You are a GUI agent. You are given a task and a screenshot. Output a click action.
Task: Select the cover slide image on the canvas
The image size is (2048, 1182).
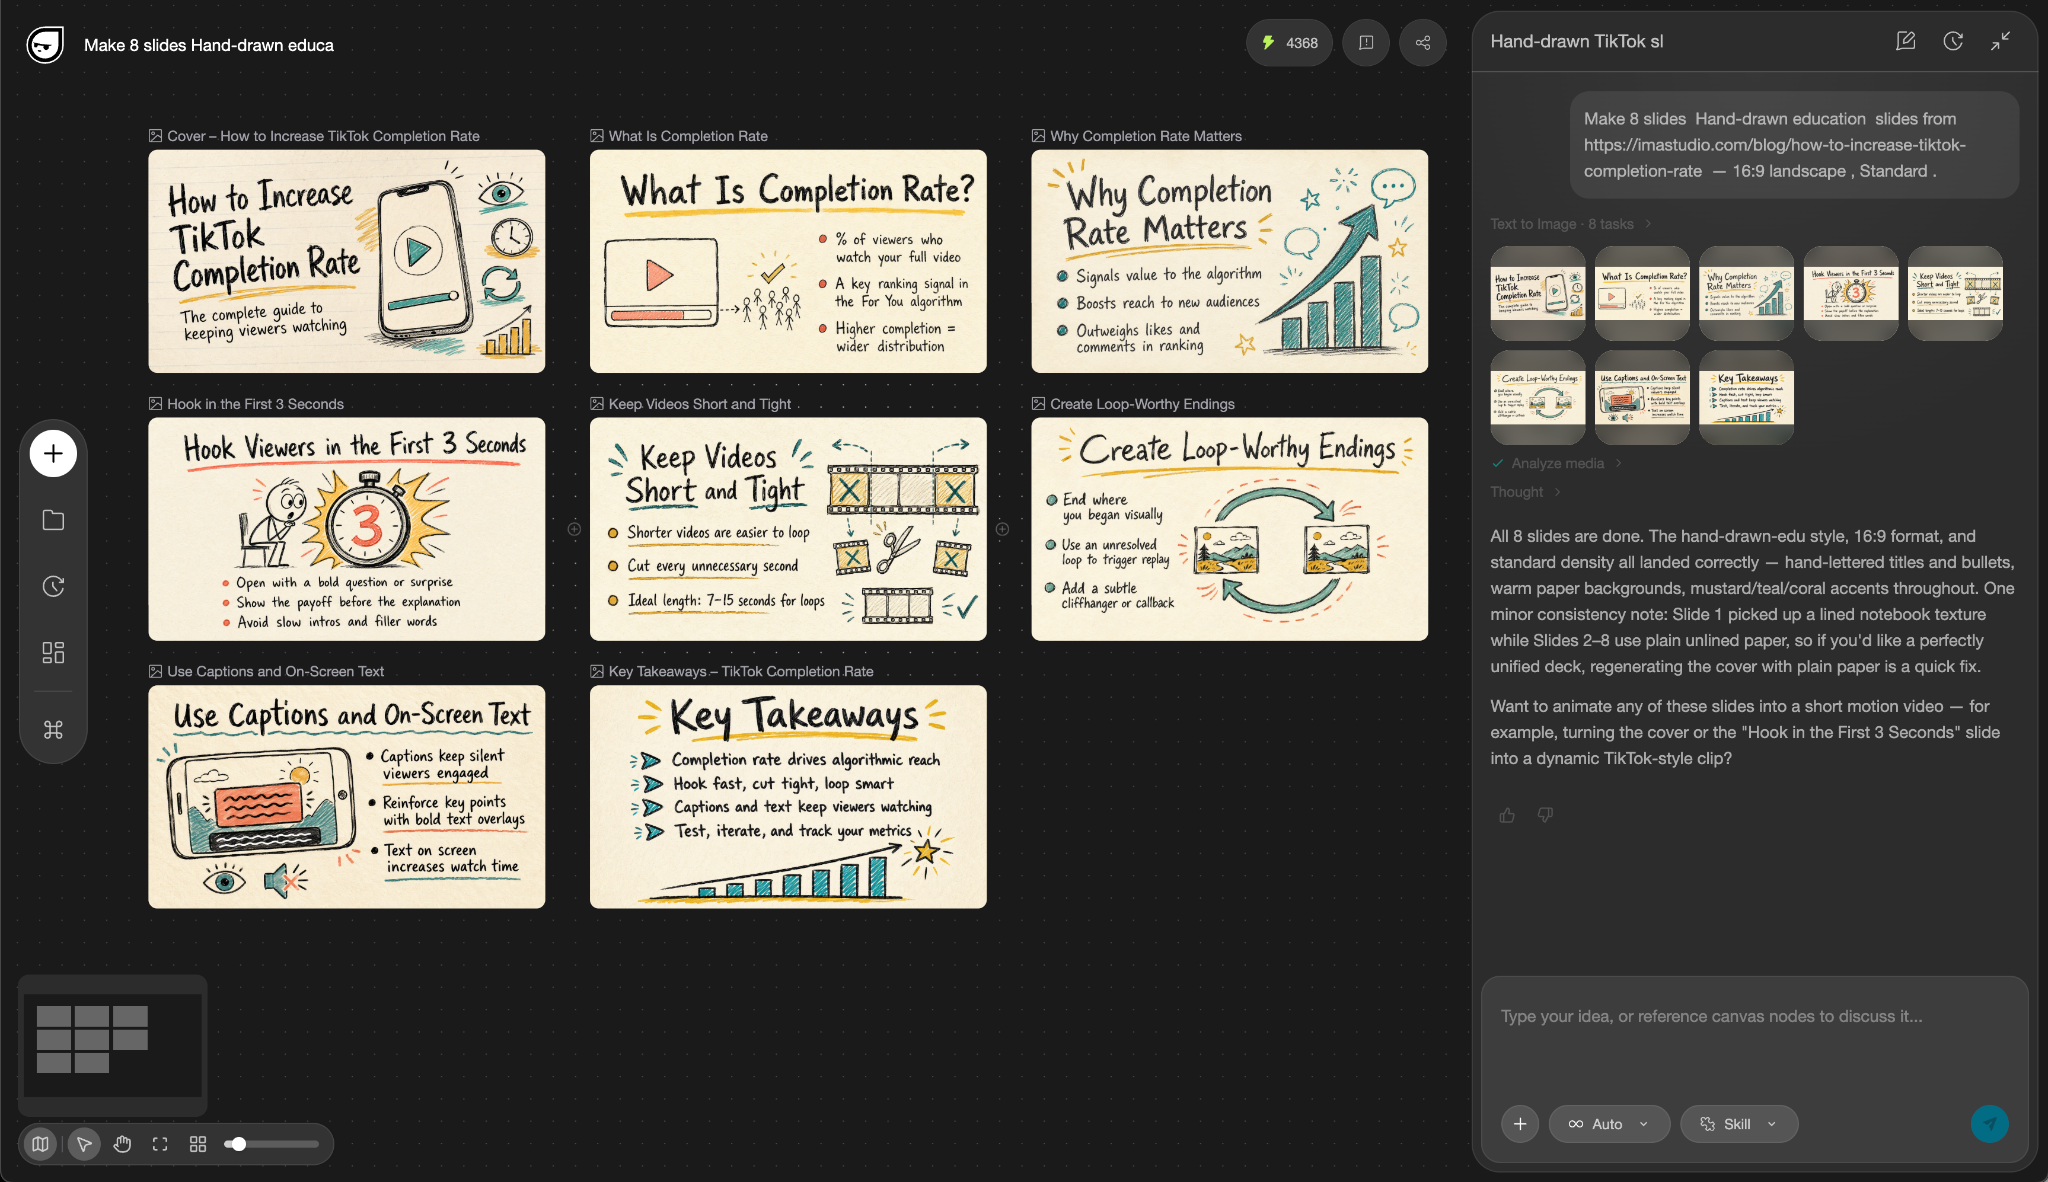(347, 261)
